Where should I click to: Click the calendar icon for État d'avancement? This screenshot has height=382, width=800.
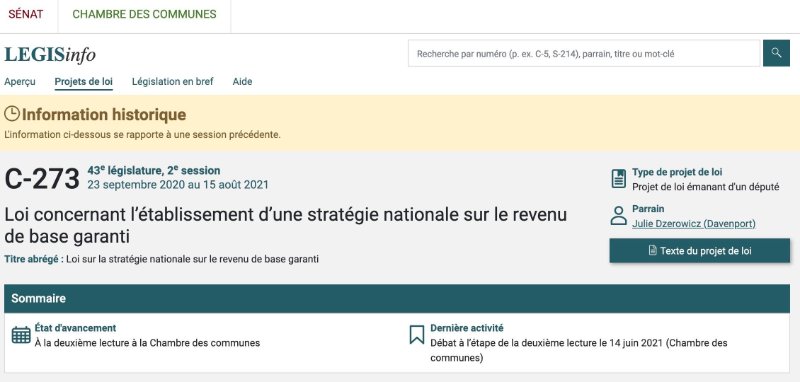tap(21, 335)
